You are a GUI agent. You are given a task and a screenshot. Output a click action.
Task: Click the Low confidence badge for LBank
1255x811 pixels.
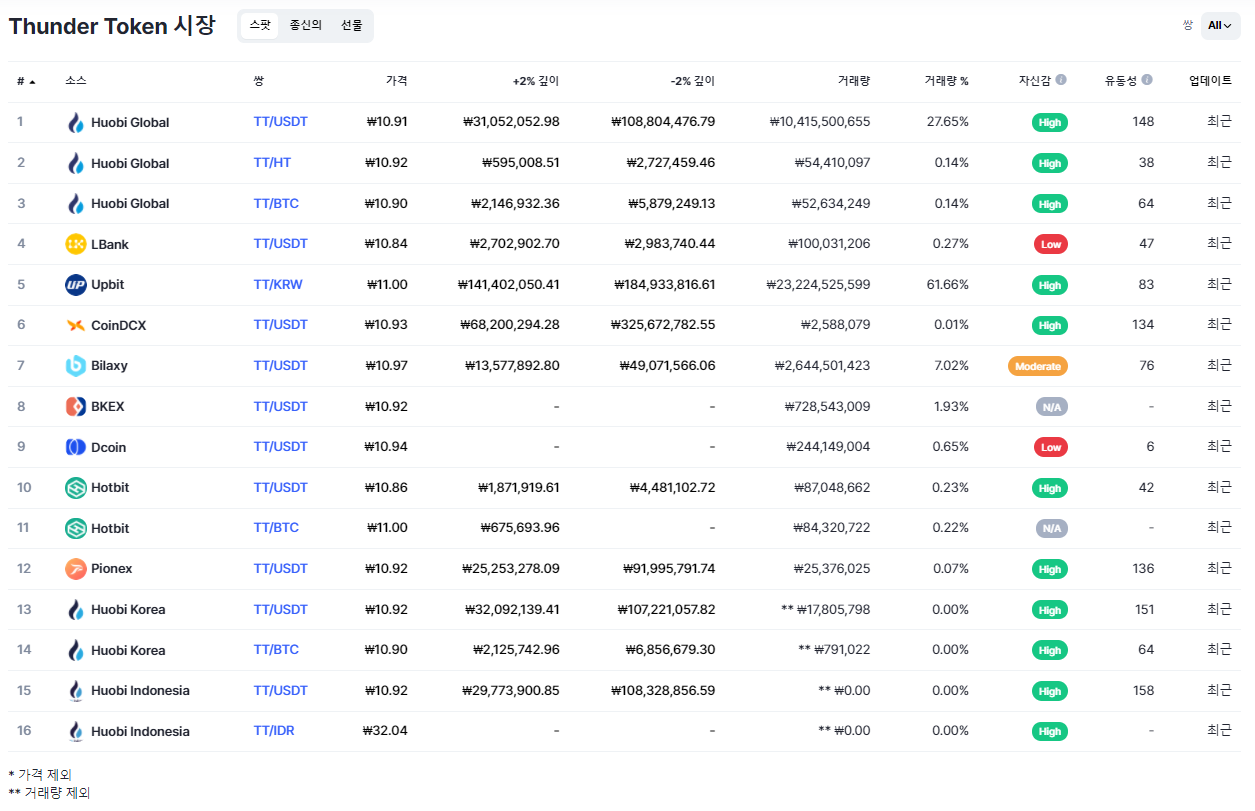(1051, 244)
